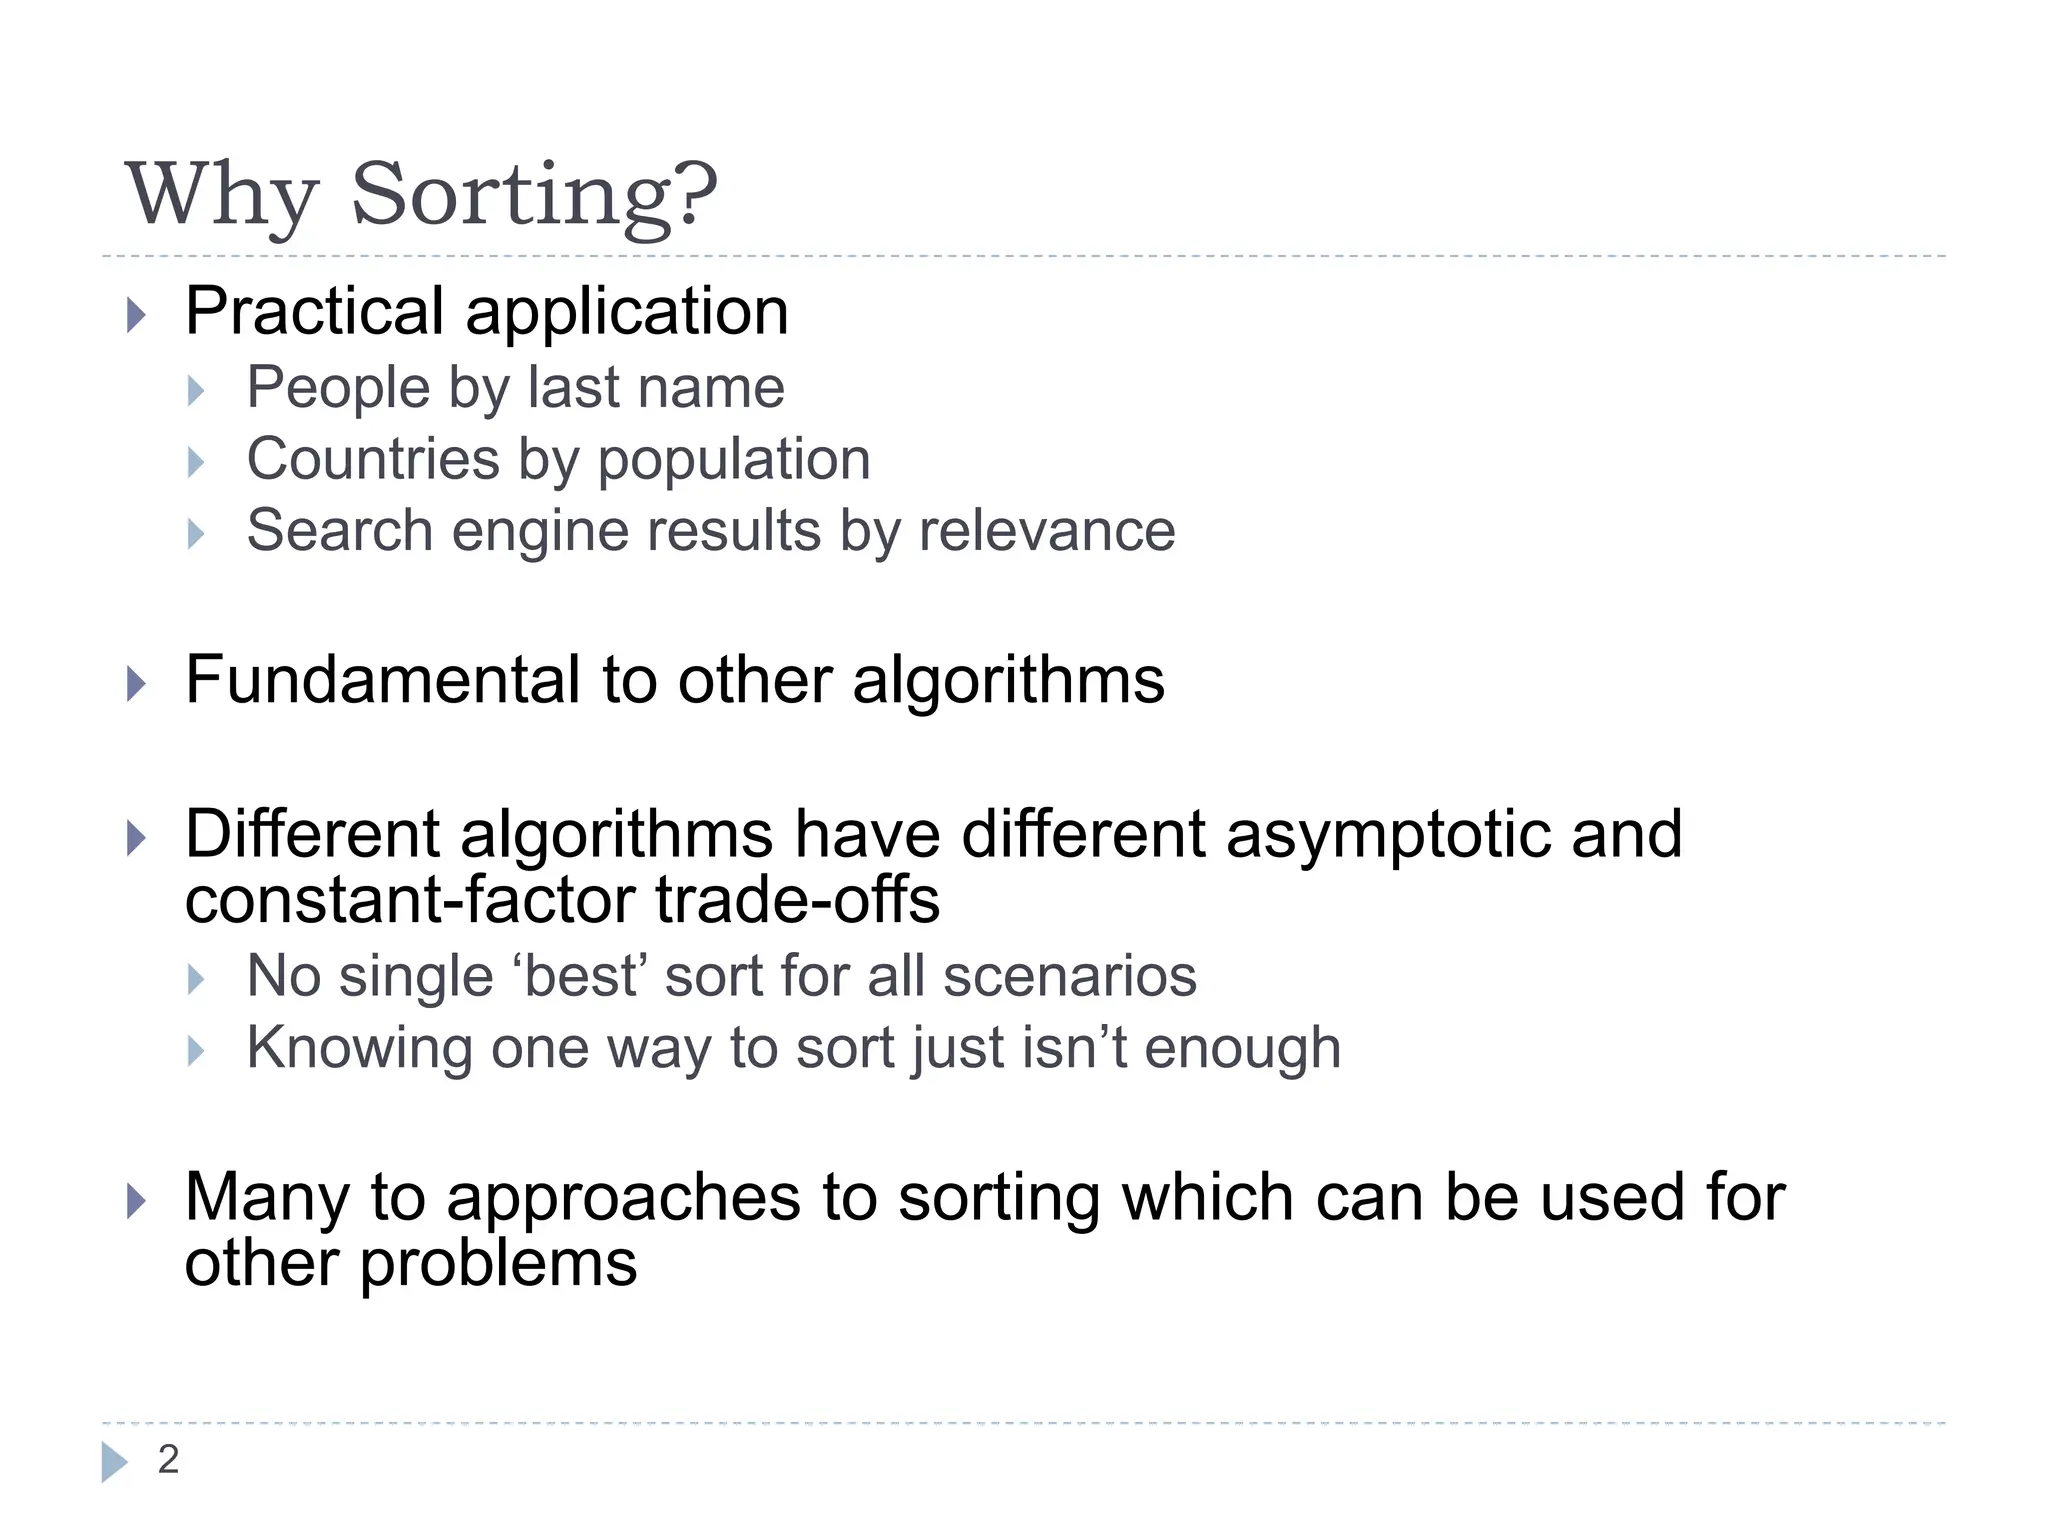Image resolution: width=2048 pixels, height=1536 pixels.
Task: Click the Countries by population line
Action: pos(558,461)
